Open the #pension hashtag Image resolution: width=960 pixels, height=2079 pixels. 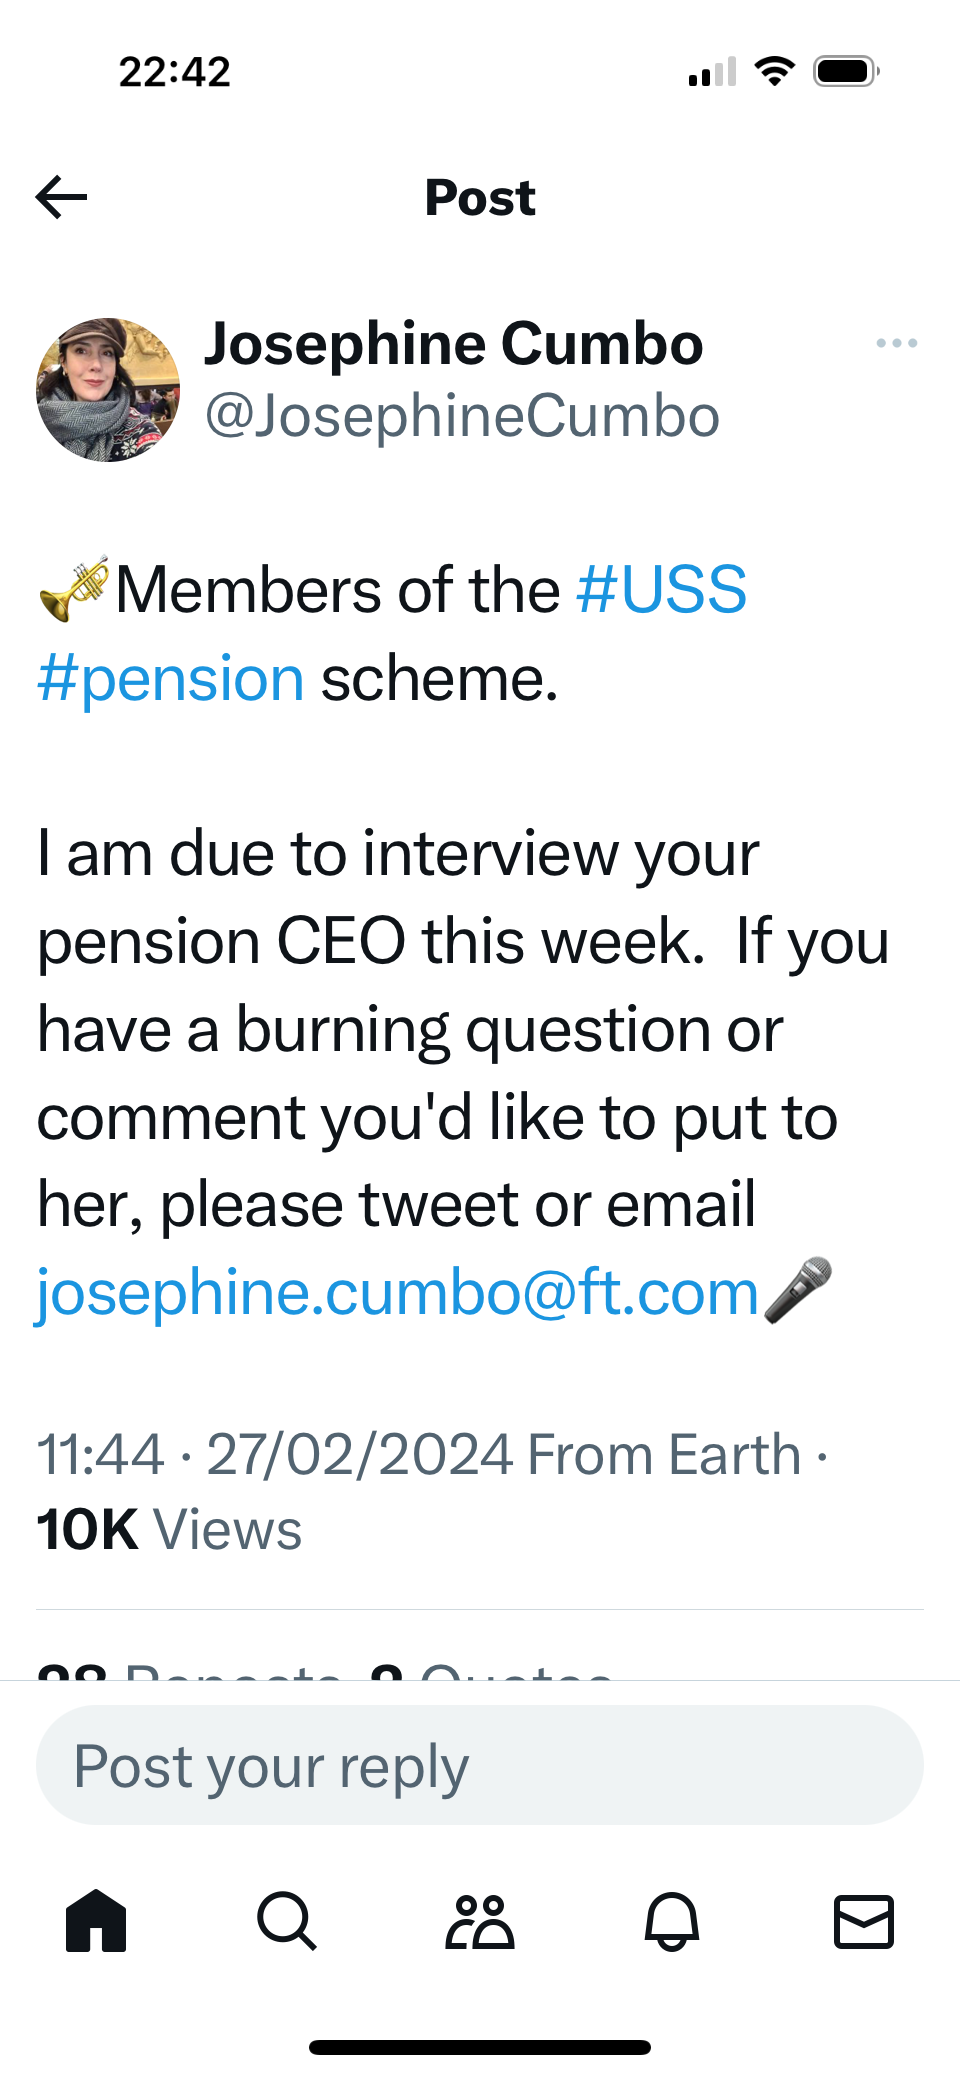[x=171, y=679]
